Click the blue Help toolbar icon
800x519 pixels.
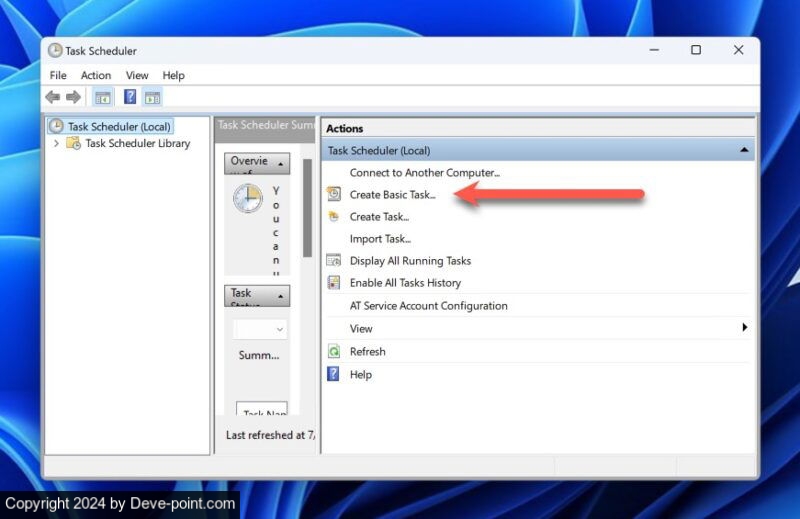[130, 97]
